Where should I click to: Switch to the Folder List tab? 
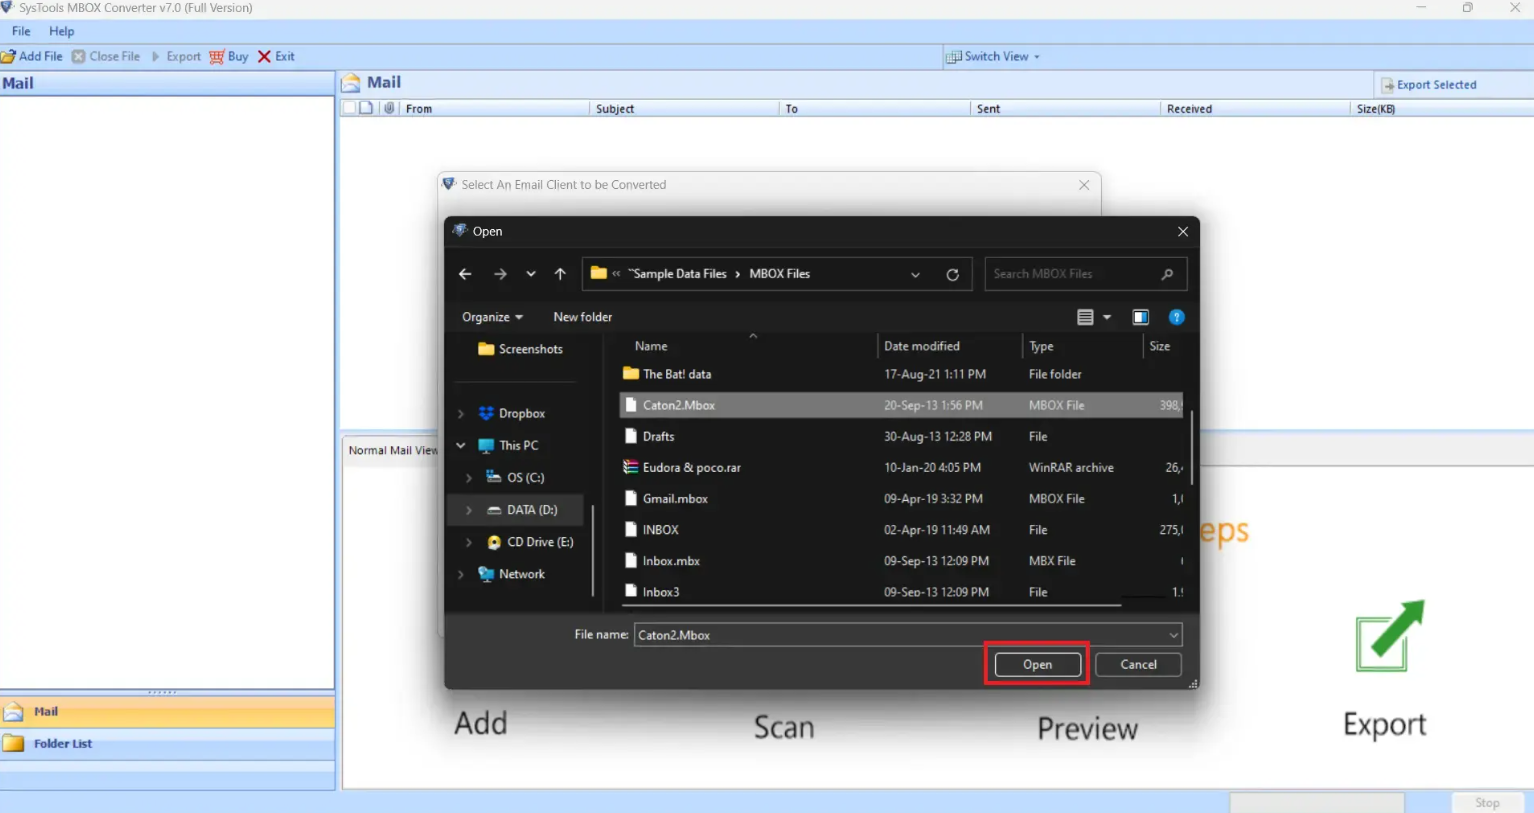(x=62, y=744)
